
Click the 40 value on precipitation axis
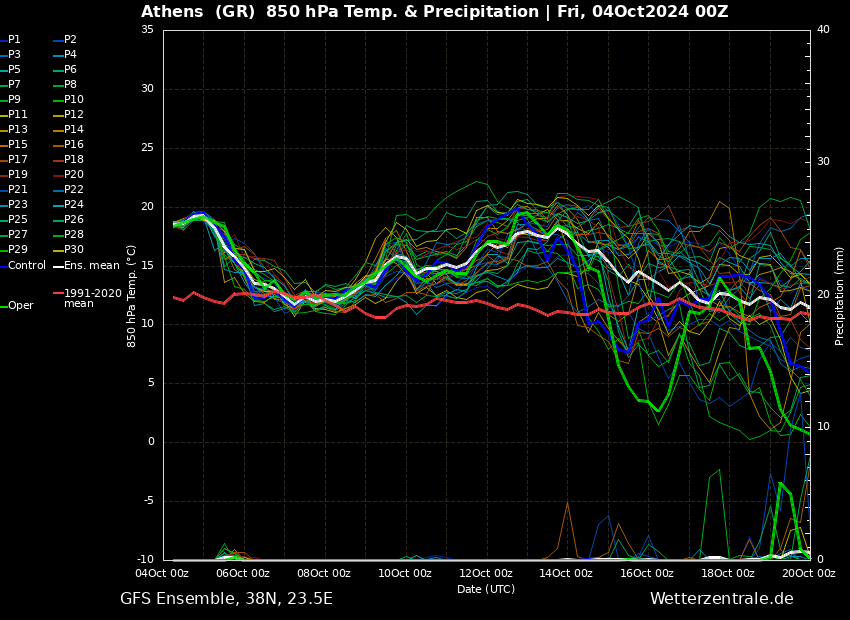[823, 30]
